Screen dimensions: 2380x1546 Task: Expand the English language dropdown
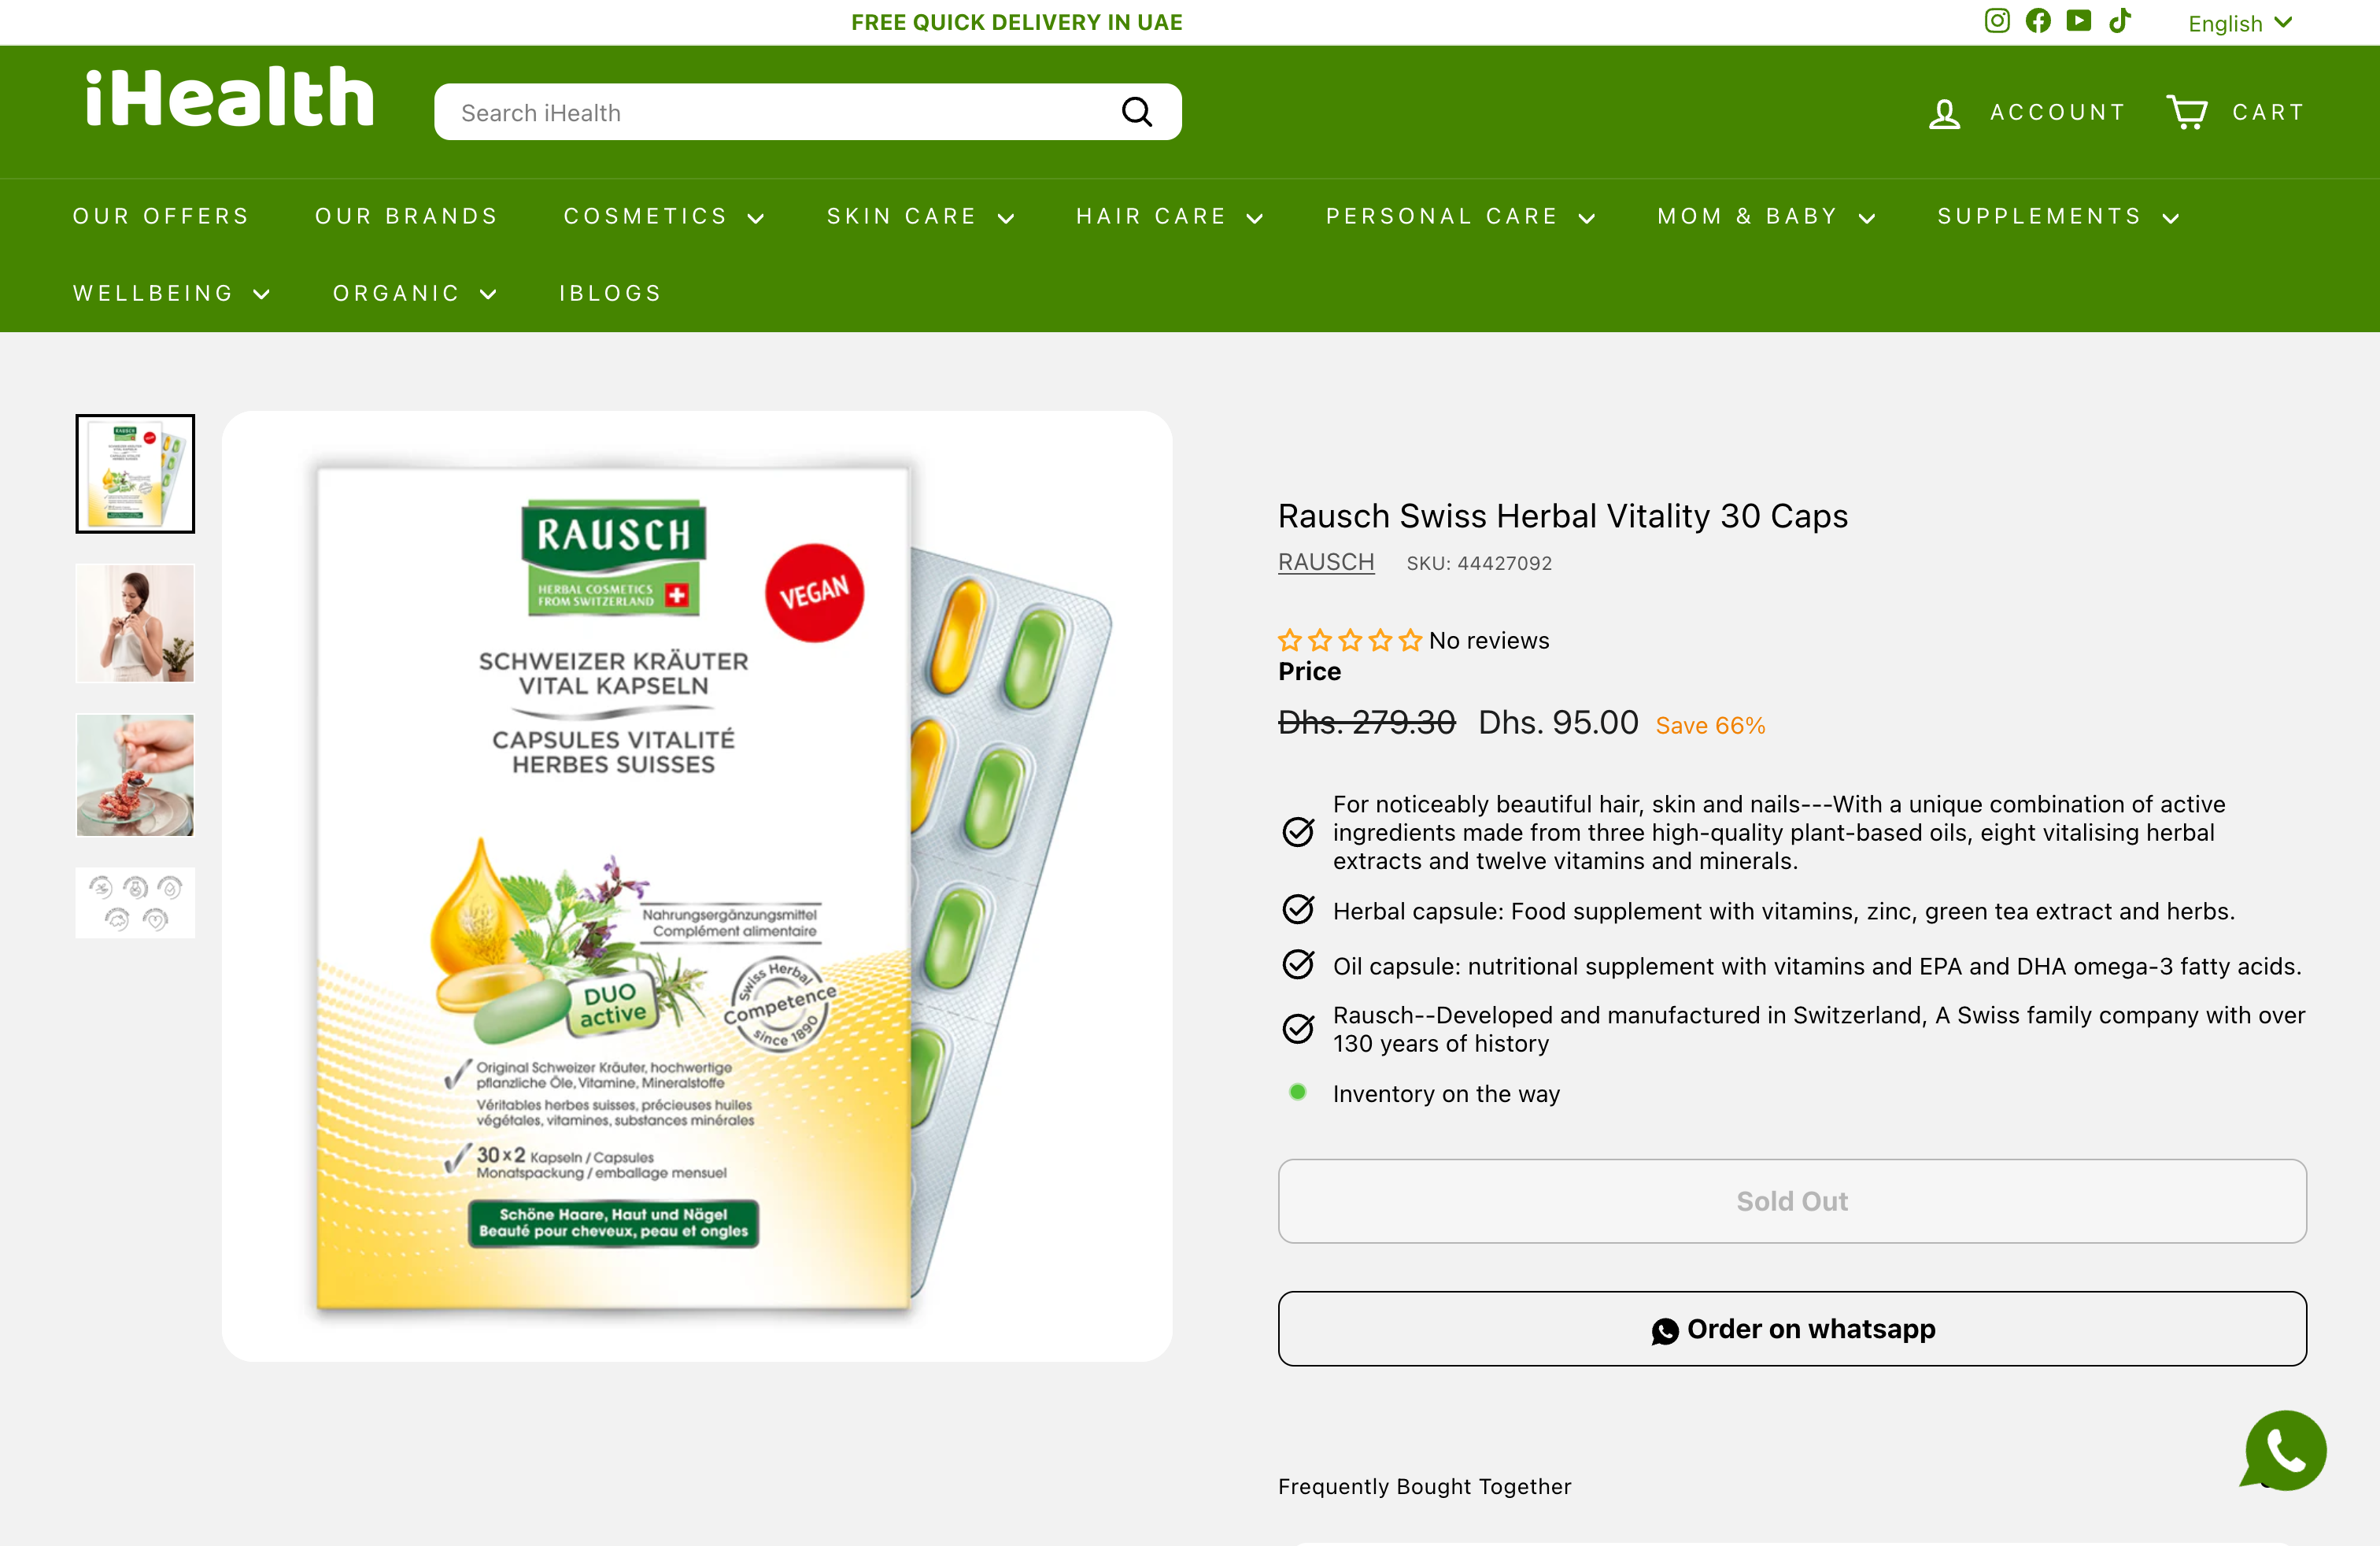coord(2239,23)
